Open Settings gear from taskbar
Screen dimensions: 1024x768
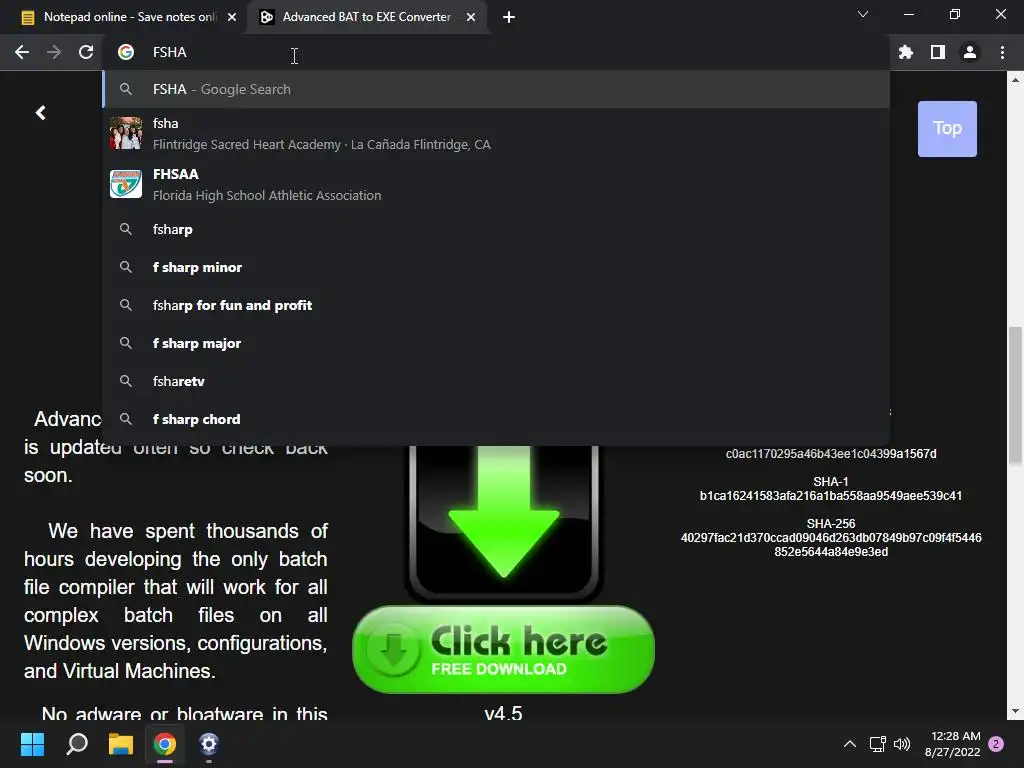208,744
